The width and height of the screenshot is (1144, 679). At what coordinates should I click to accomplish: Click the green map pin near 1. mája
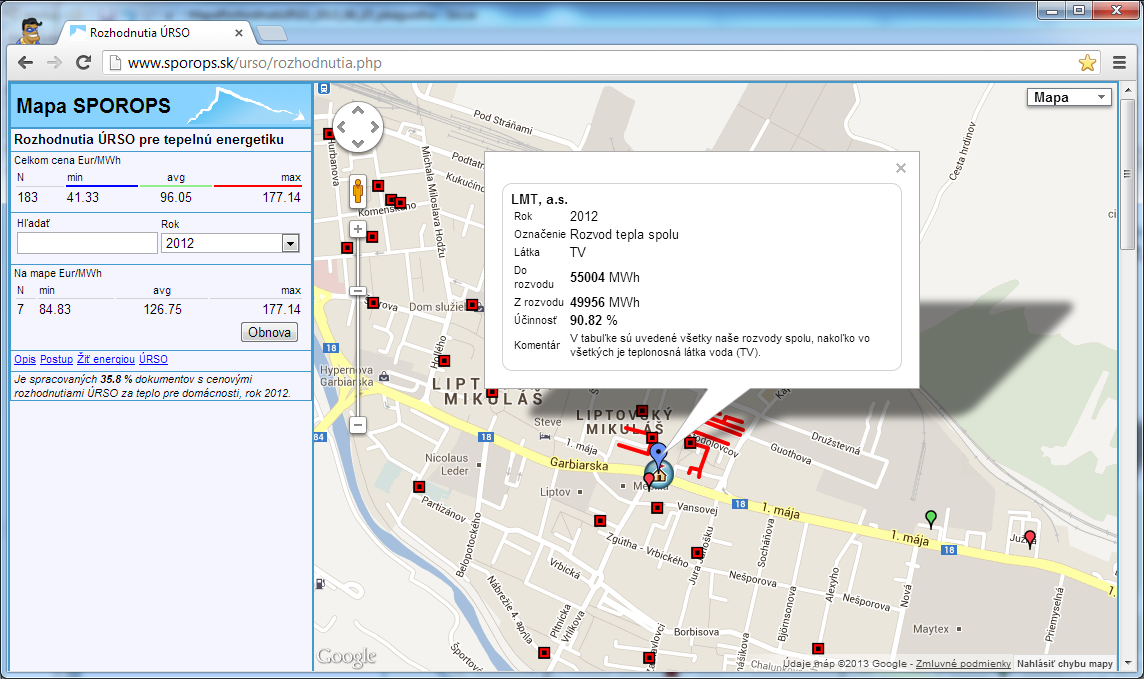click(930, 519)
